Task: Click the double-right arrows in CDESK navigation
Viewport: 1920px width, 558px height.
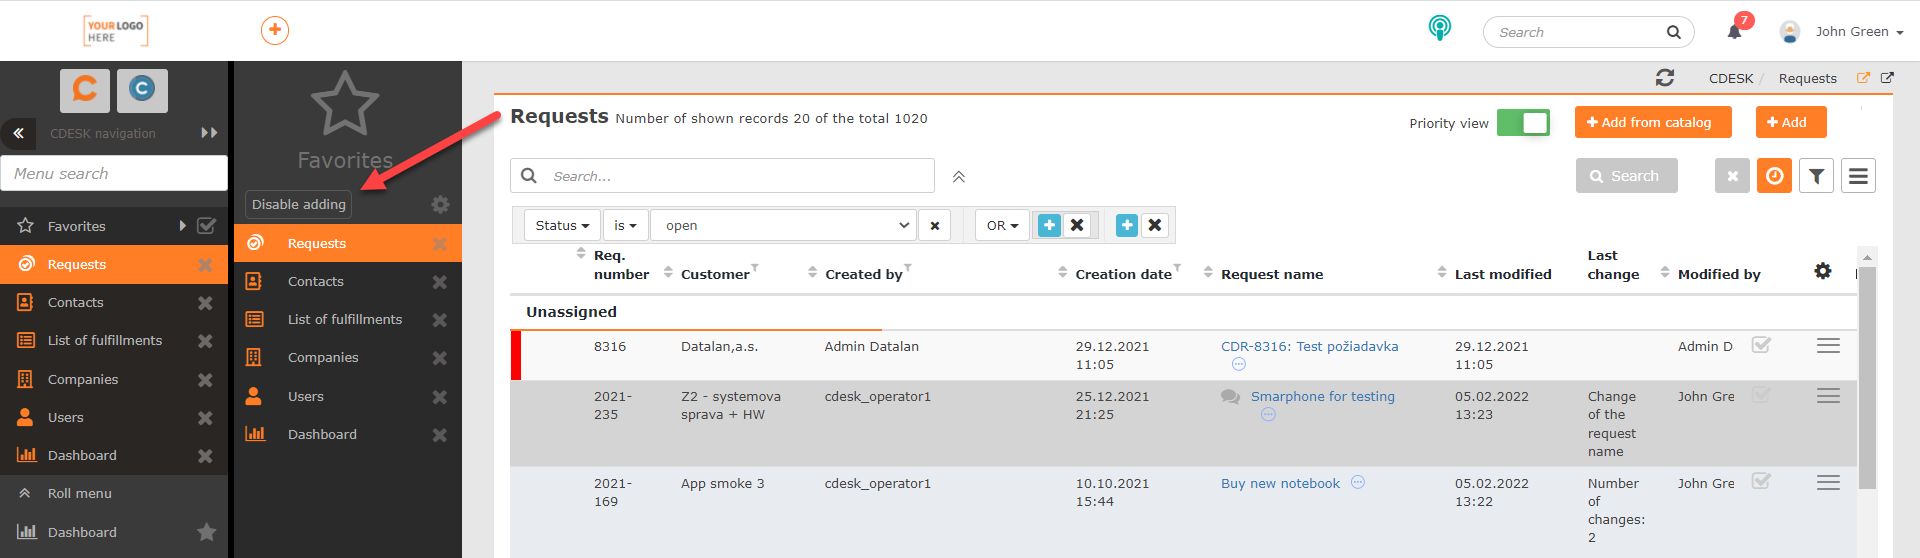Action: pos(209,133)
